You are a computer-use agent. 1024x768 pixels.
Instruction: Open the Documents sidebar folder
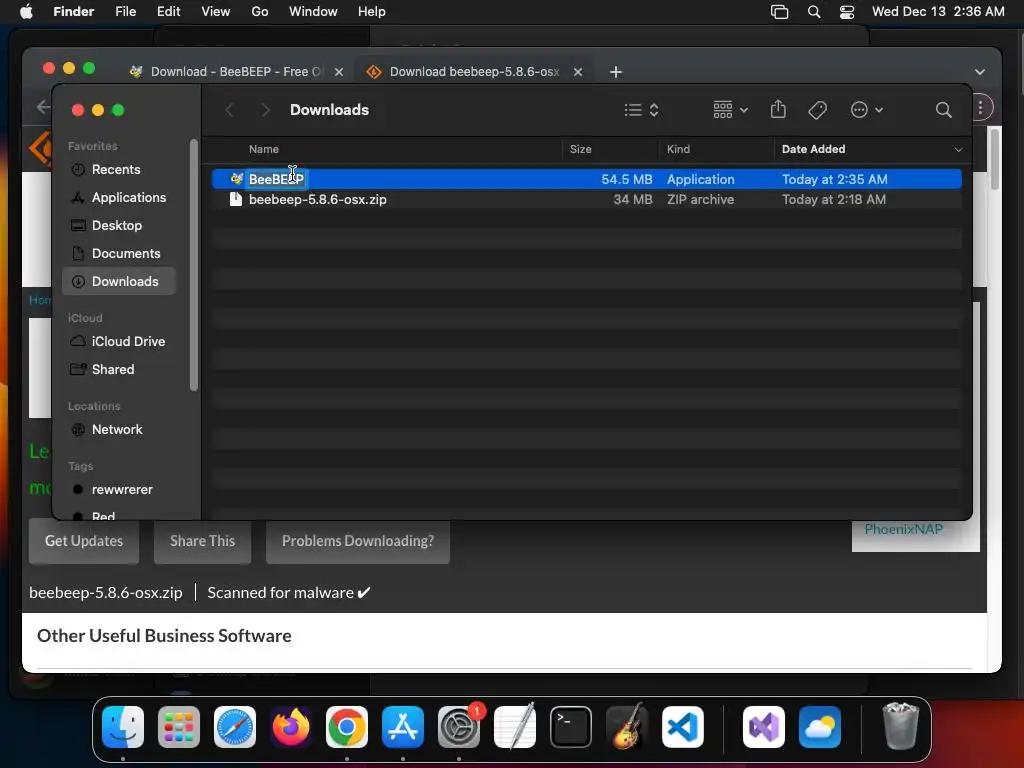tap(125, 253)
